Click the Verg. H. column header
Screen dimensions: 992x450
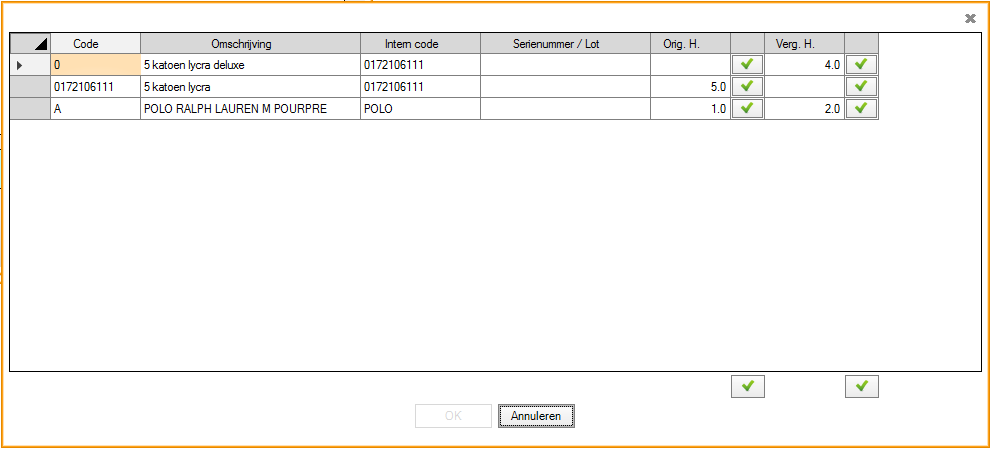(804, 44)
